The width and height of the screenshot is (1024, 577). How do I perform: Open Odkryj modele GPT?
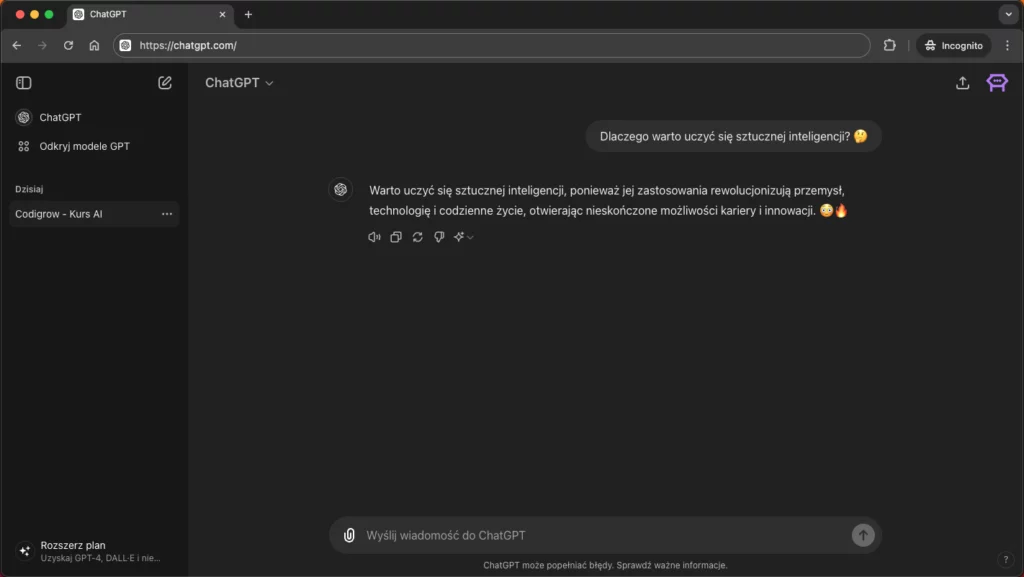(84, 146)
